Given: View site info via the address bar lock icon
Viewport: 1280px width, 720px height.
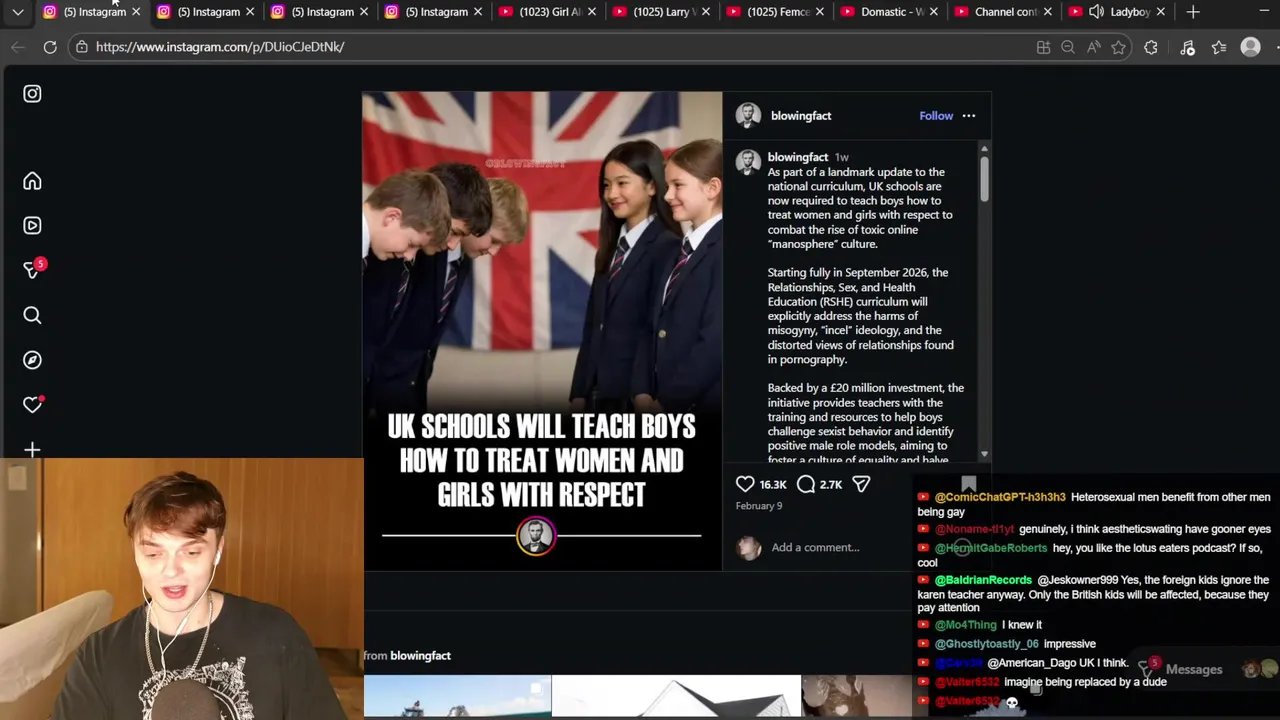Looking at the screenshot, I should (x=81, y=47).
